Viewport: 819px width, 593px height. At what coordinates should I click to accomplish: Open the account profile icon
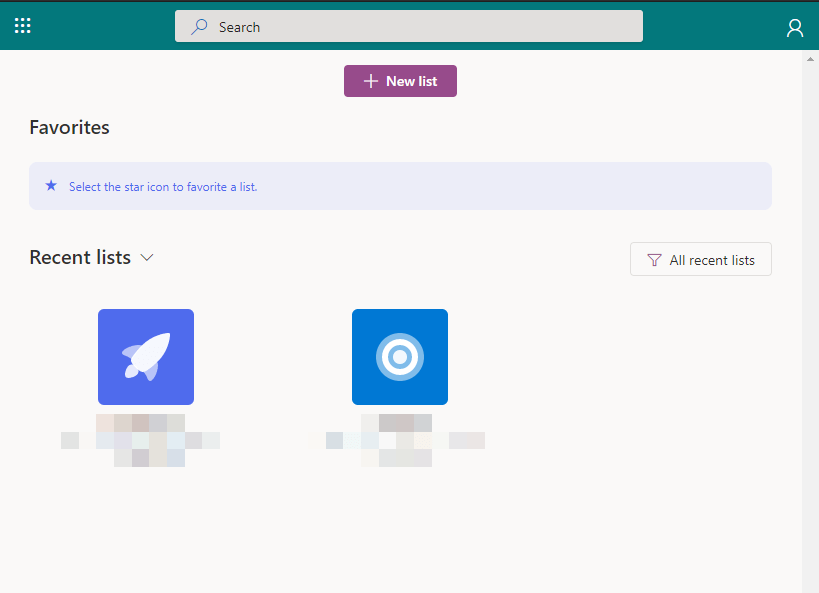tap(795, 28)
